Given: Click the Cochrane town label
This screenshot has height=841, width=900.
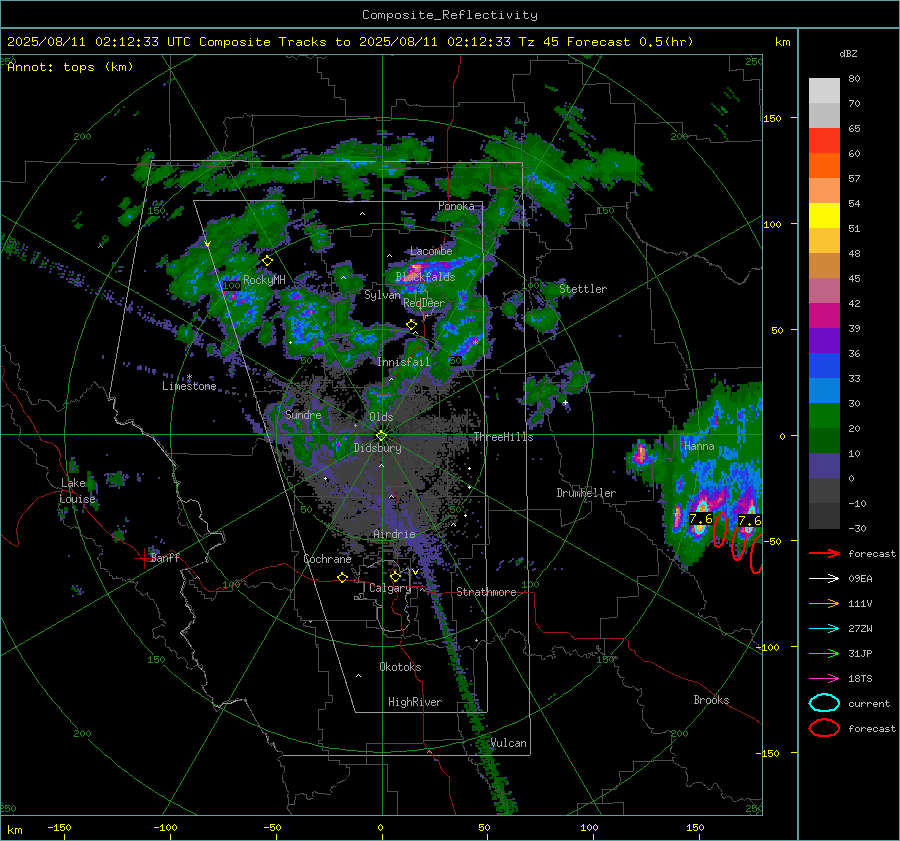Looking at the screenshot, I should pos(327,559).
